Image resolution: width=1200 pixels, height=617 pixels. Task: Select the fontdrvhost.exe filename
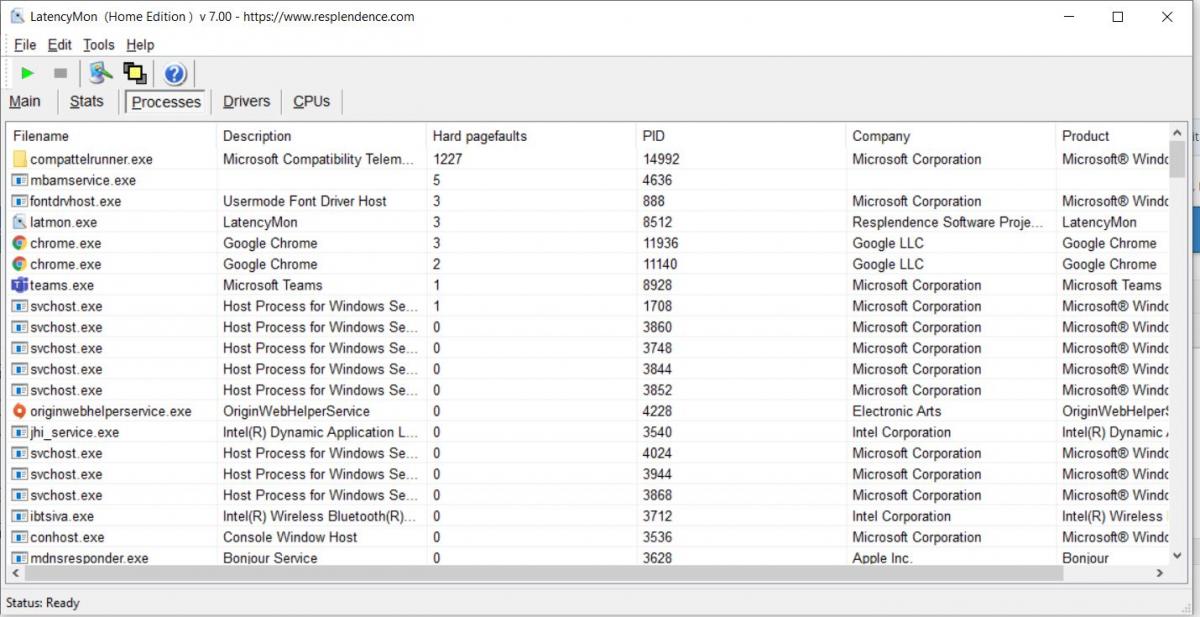point(76,201)
